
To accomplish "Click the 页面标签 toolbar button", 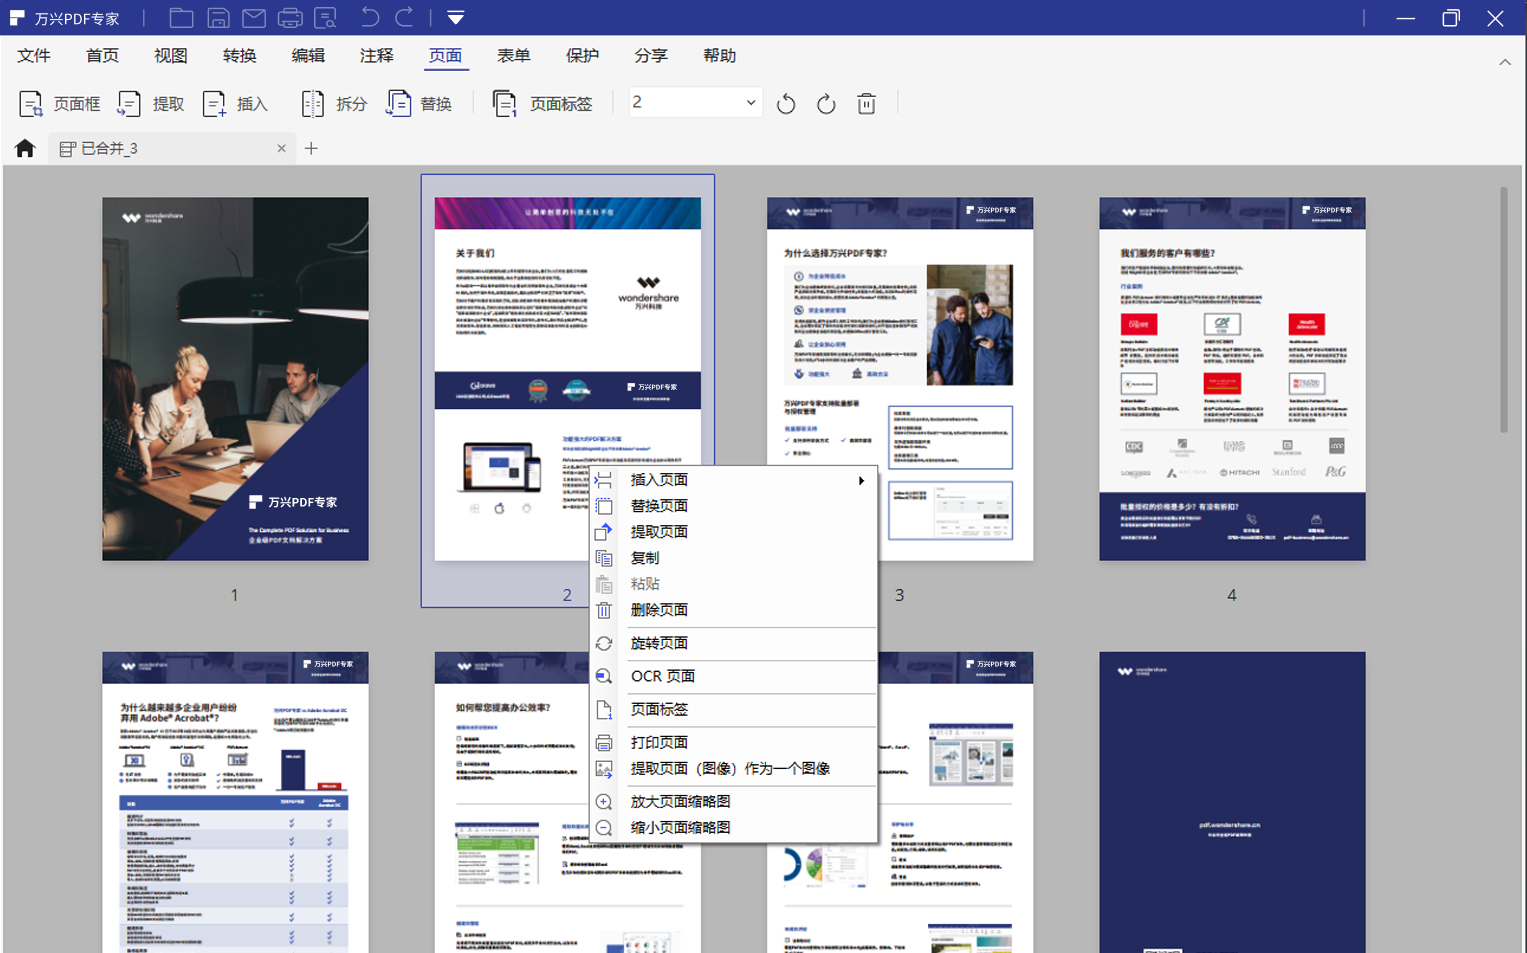I will tap(543, 104).
